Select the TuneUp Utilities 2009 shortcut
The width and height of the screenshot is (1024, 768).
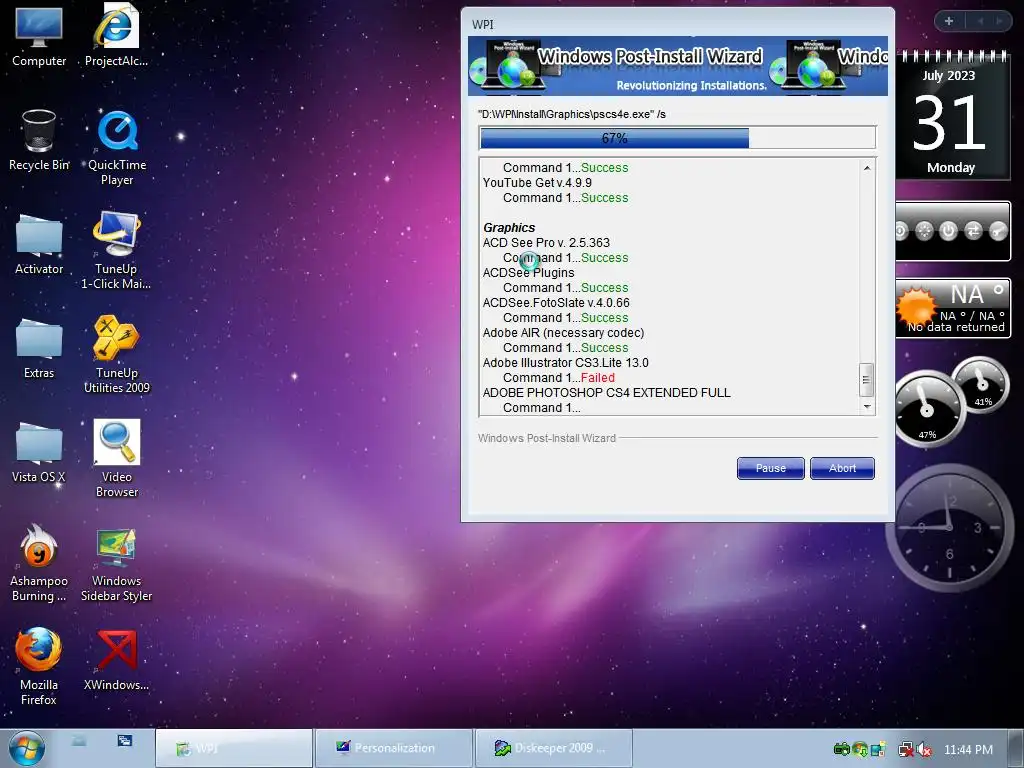pyautogui.click(x=116, y=355)
